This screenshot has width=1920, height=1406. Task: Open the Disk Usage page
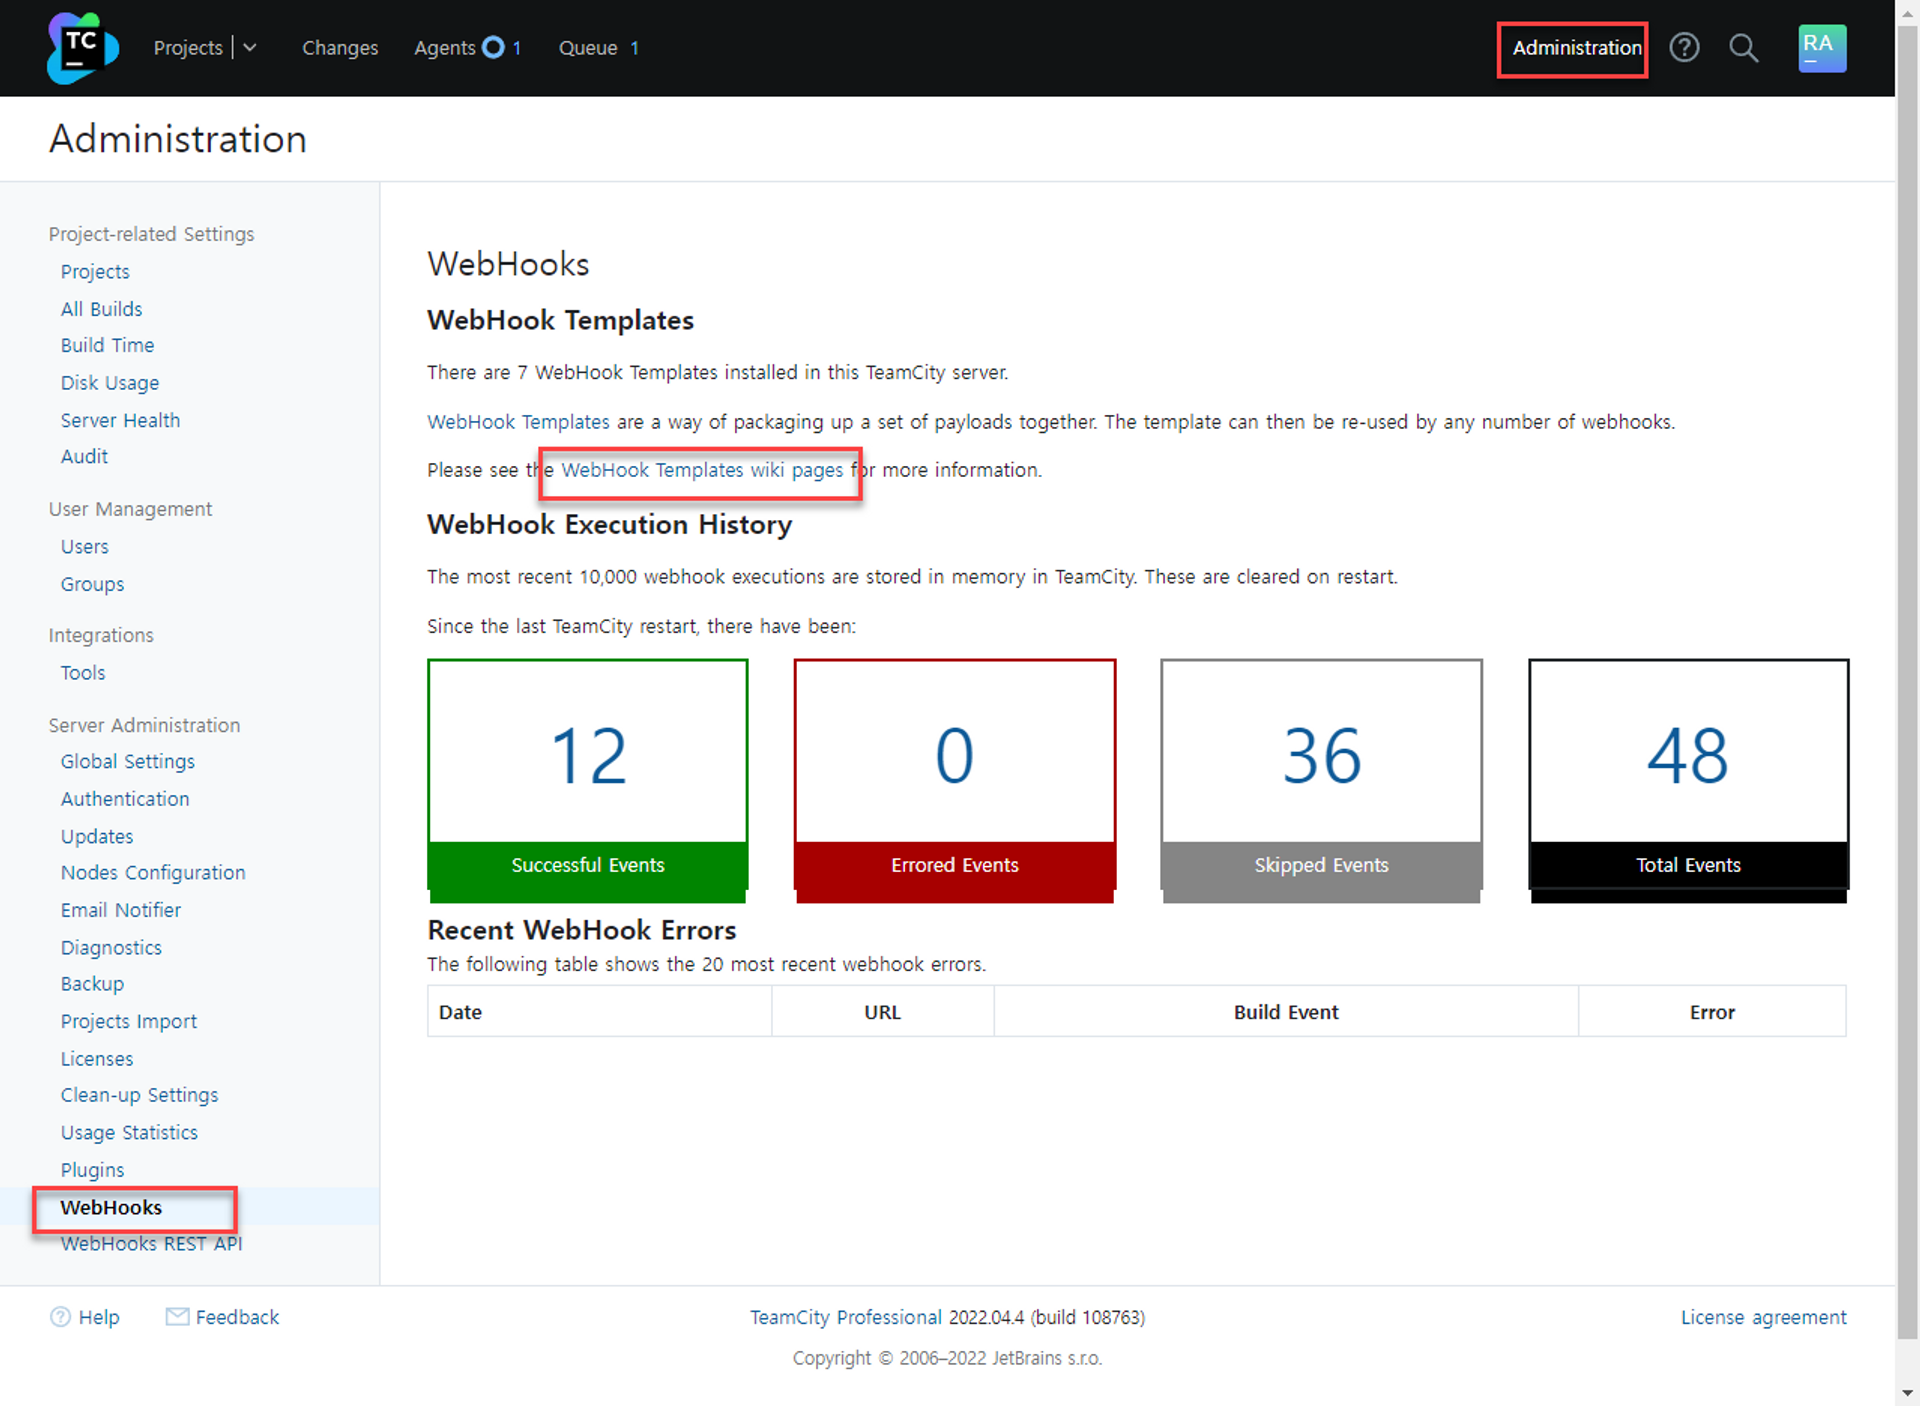(x=110, y=383)
